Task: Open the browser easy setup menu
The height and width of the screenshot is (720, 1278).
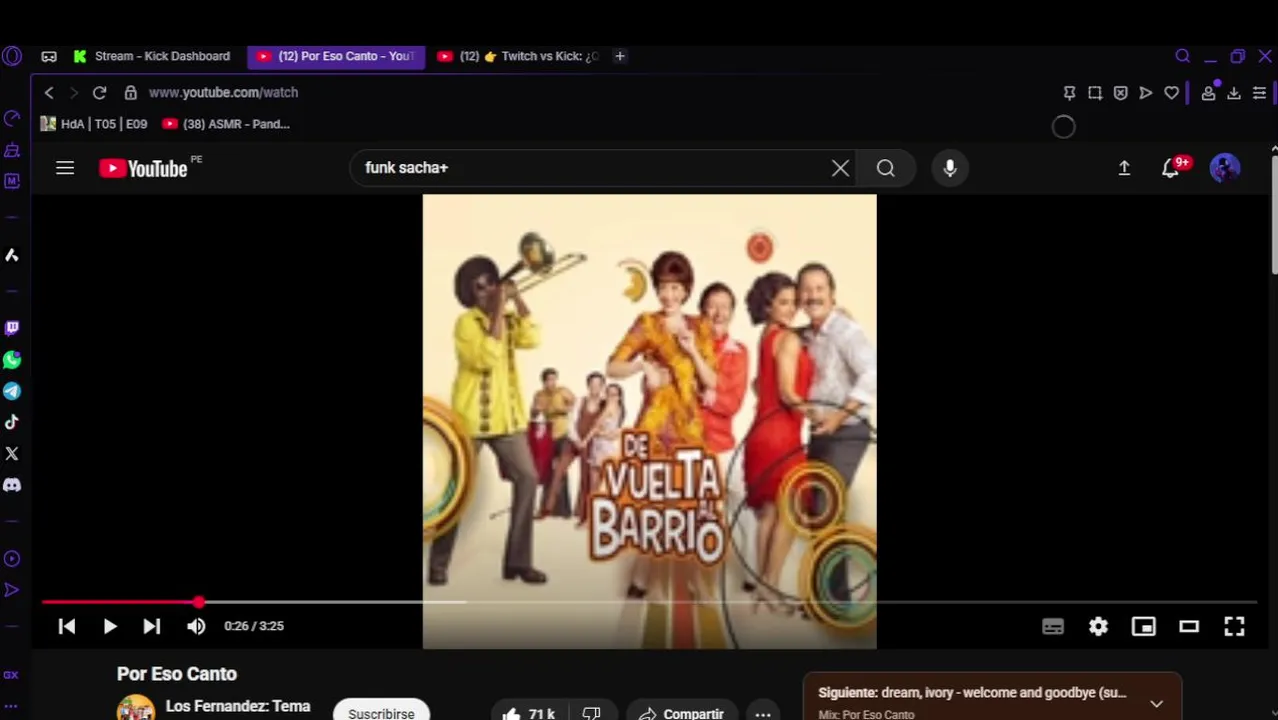Action: 1259,92
